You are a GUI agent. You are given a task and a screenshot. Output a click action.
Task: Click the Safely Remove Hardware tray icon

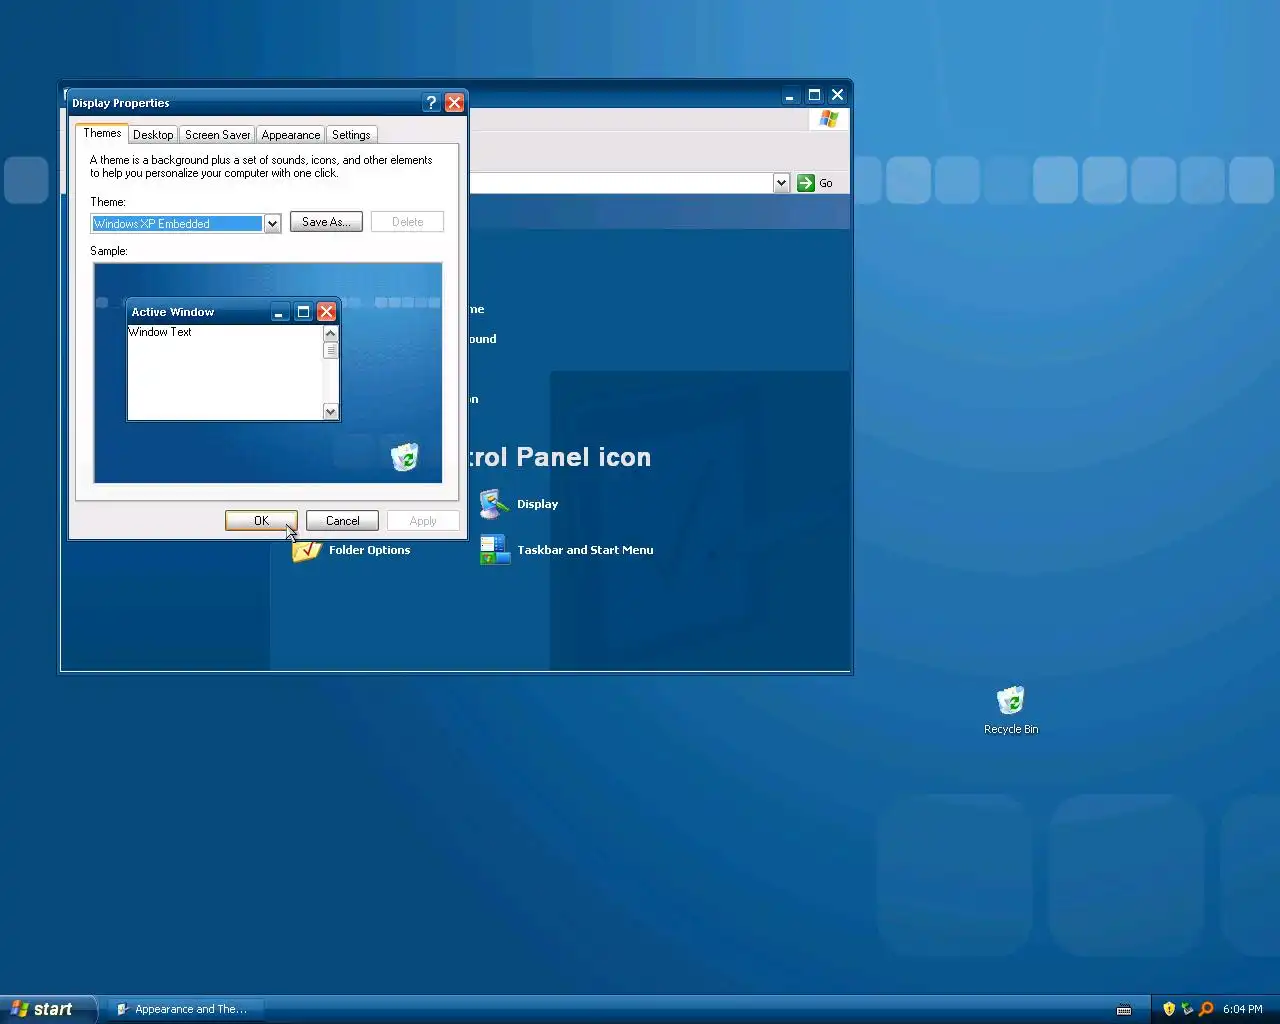(x=1187, y=1009)
